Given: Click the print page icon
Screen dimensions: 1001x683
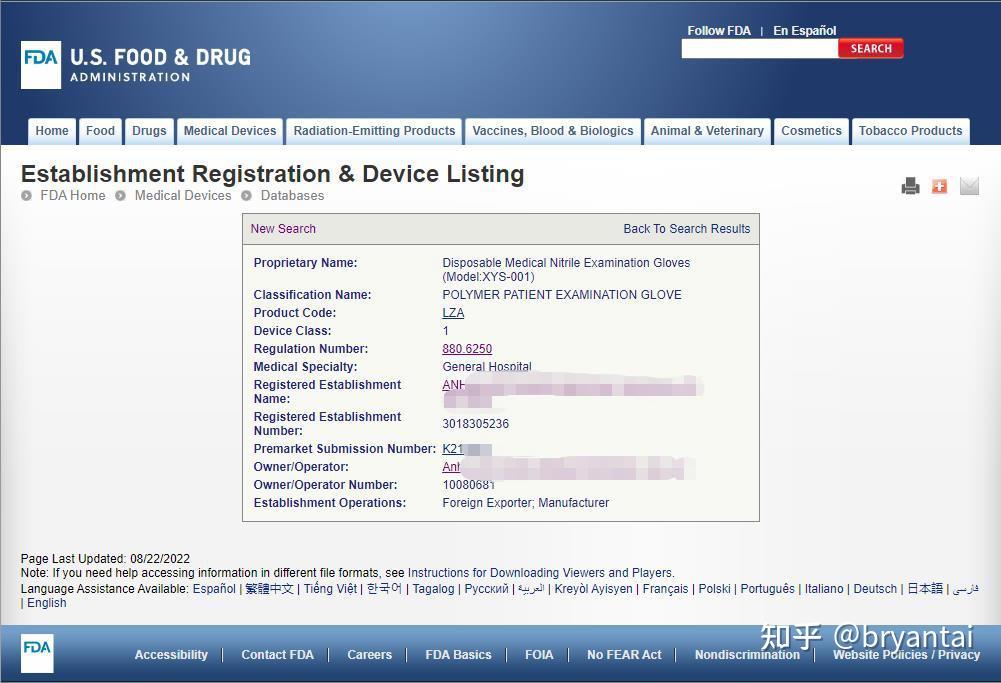Looking at the screenshot, I should (x=910, y=186).
